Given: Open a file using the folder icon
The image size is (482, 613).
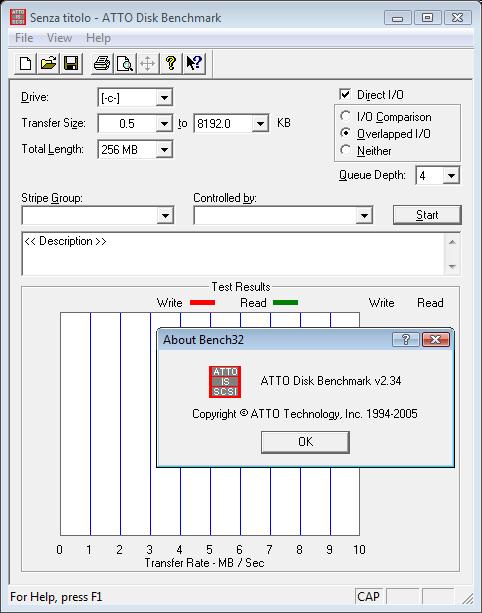Looking at the screenshot, I should click(48, 63).
